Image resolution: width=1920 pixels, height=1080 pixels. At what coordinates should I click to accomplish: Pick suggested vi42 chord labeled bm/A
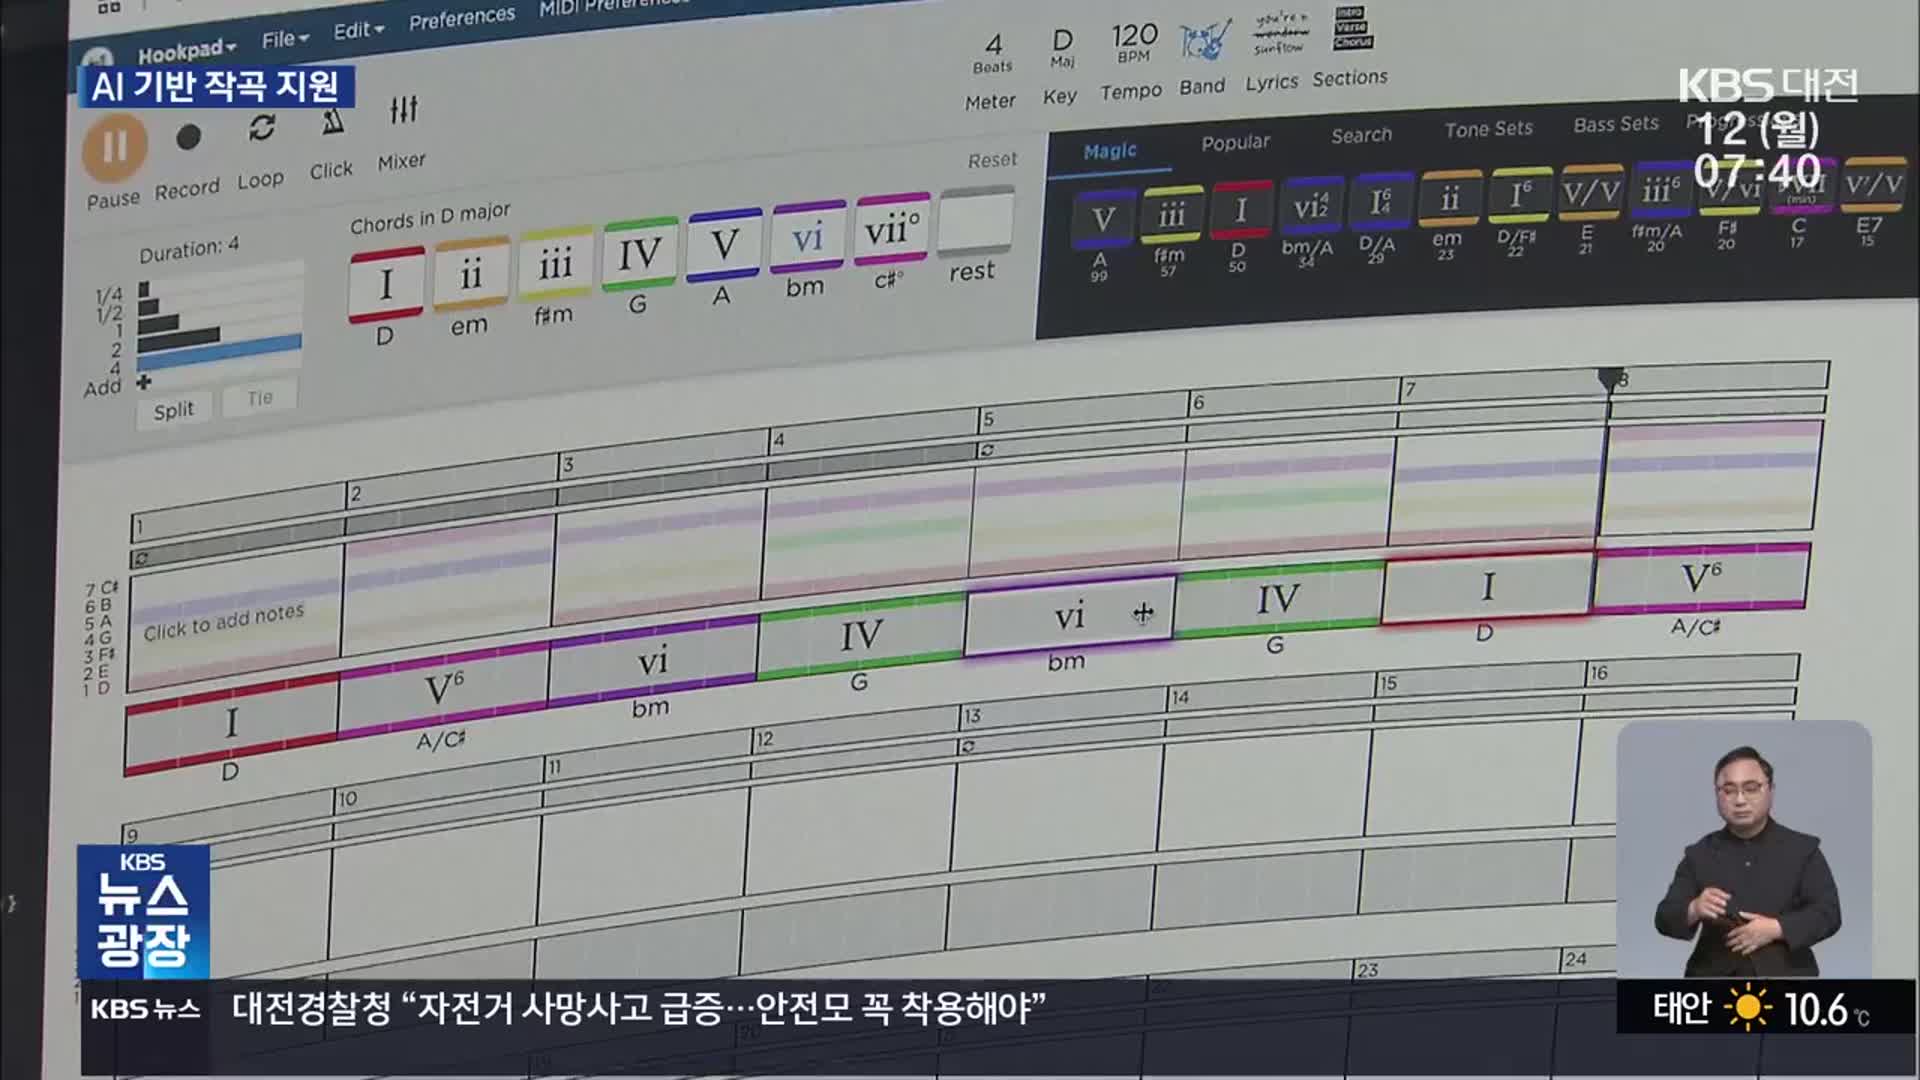pyautogui.click(x=1311, y=205)
